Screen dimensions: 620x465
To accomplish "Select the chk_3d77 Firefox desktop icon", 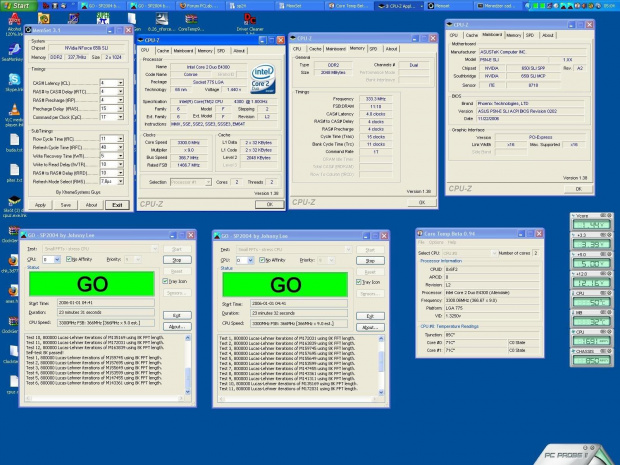I will click(x=13, y=262).
